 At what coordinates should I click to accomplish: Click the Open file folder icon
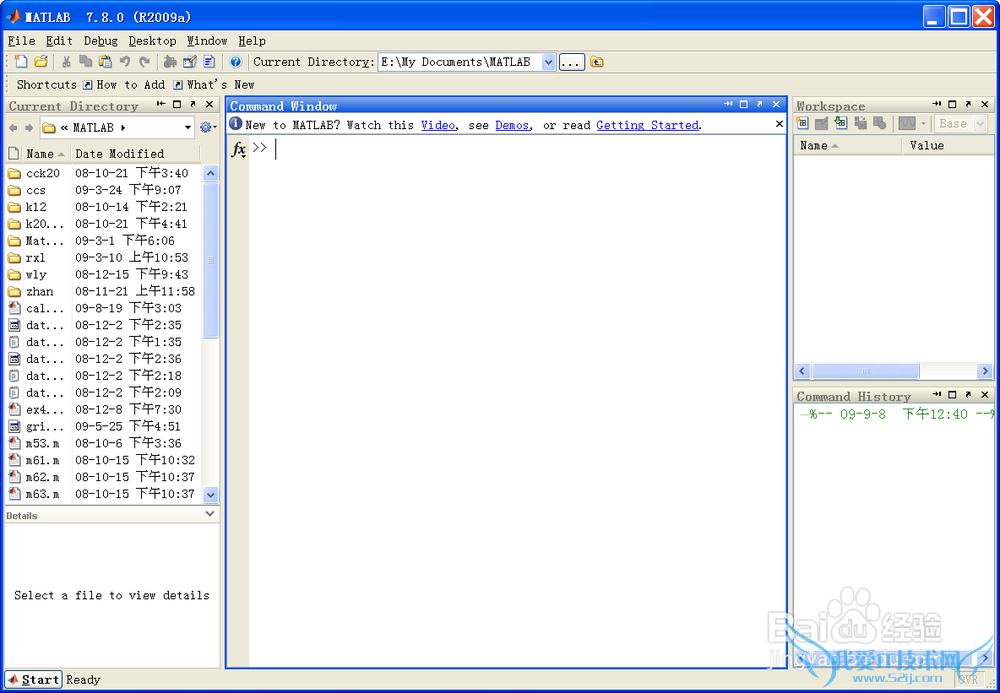[x=40, y=62]
